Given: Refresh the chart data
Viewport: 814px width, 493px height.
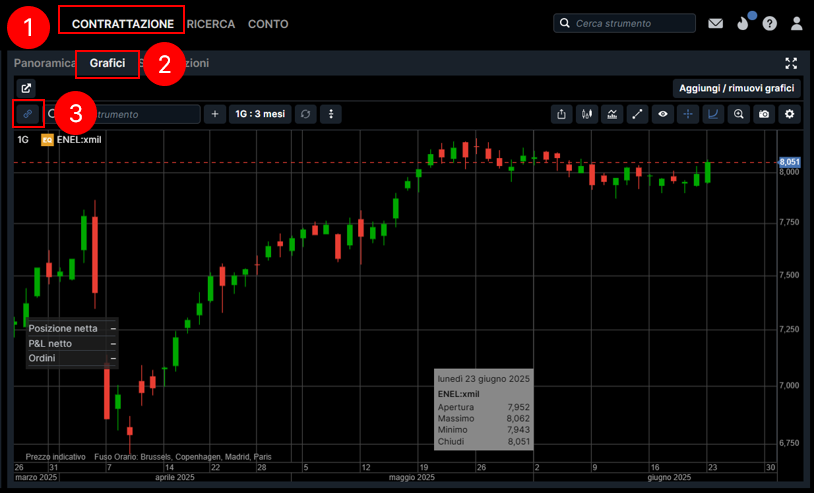Looking at the screenshot, I should pyautogui.click(x=305, y=114).
